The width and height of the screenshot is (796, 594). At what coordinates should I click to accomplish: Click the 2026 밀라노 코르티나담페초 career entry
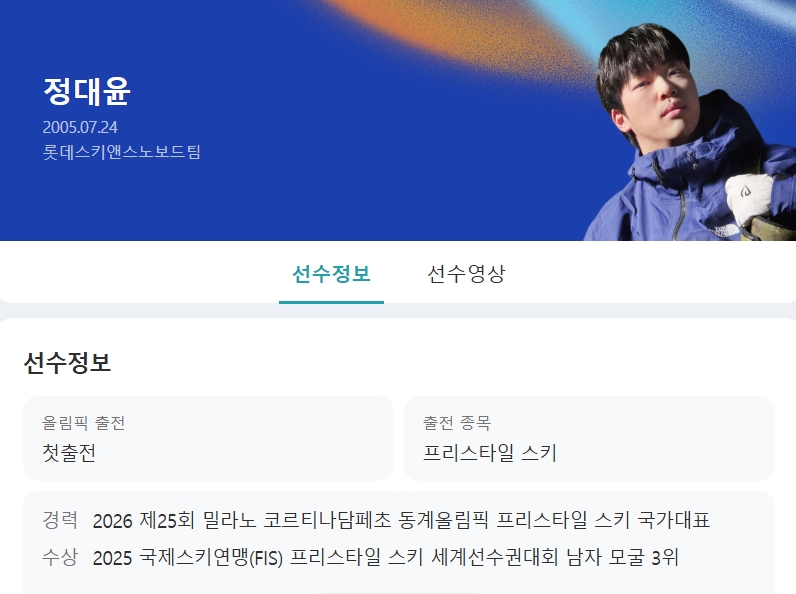point(401,520)
